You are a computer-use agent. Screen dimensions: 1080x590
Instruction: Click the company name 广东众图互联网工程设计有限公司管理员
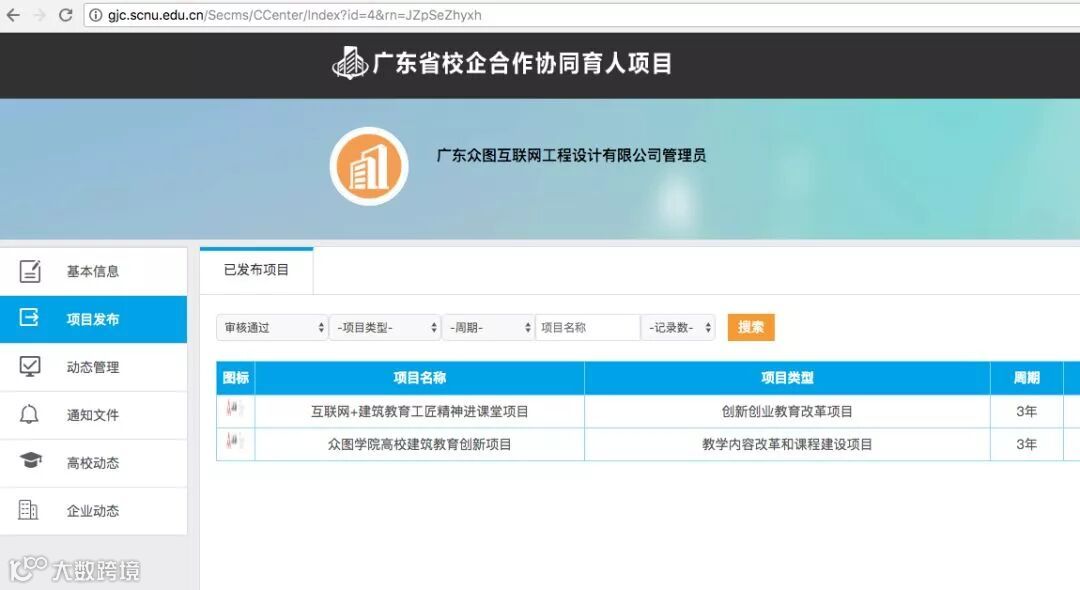pyautogui.click(x=571, y=156)
